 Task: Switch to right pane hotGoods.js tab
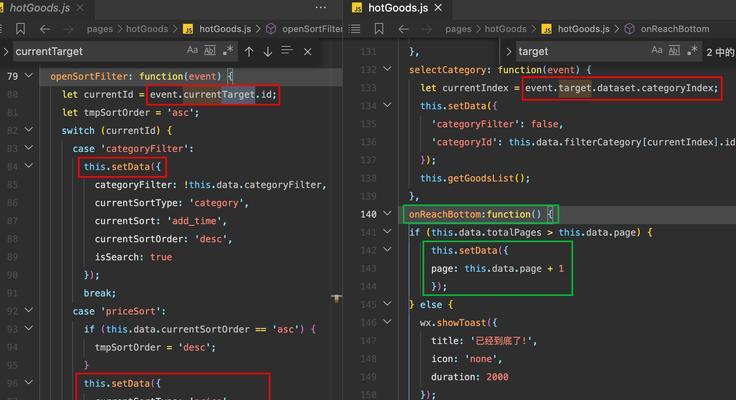coord(398,8)
